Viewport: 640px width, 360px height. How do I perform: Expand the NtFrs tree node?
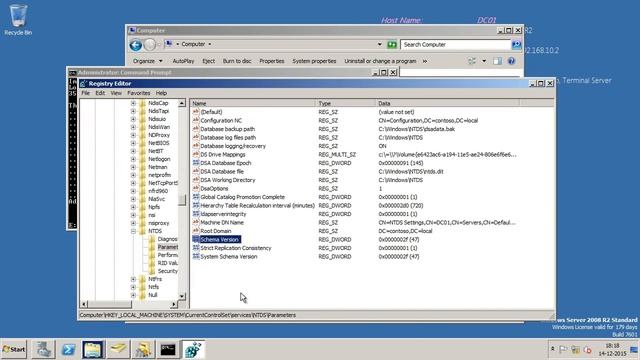tap(133, 279)
